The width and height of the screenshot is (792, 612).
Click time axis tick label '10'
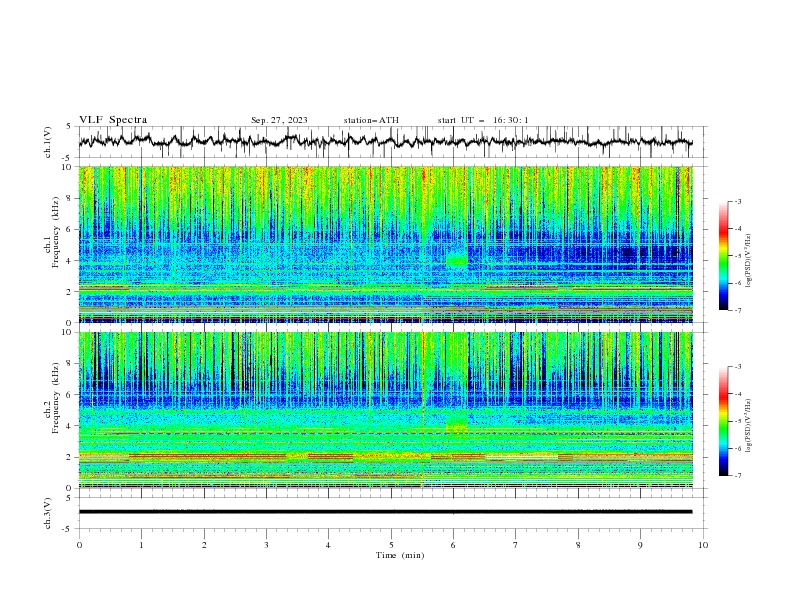point(703,545)
